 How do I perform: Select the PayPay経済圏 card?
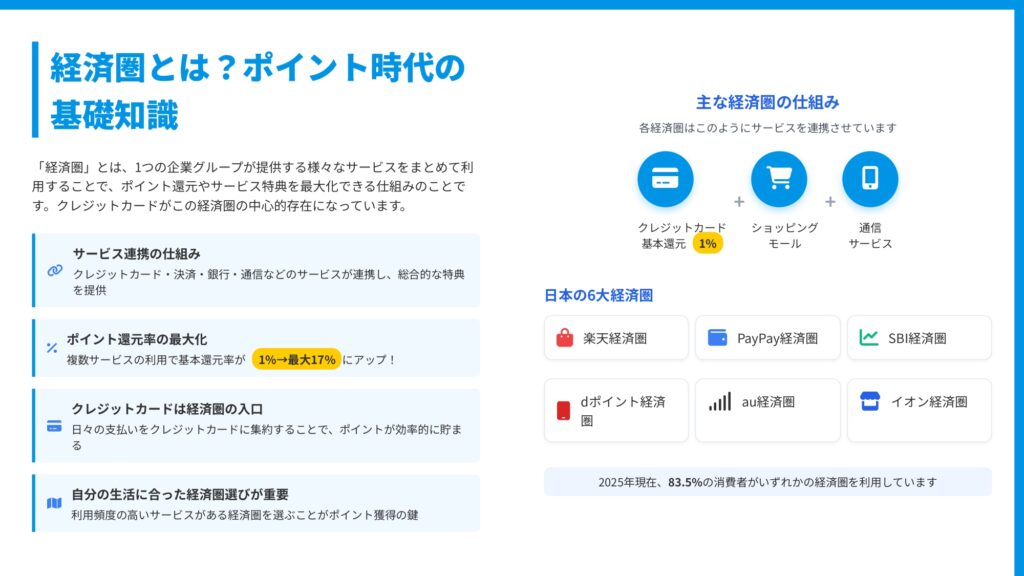(768, 338)
